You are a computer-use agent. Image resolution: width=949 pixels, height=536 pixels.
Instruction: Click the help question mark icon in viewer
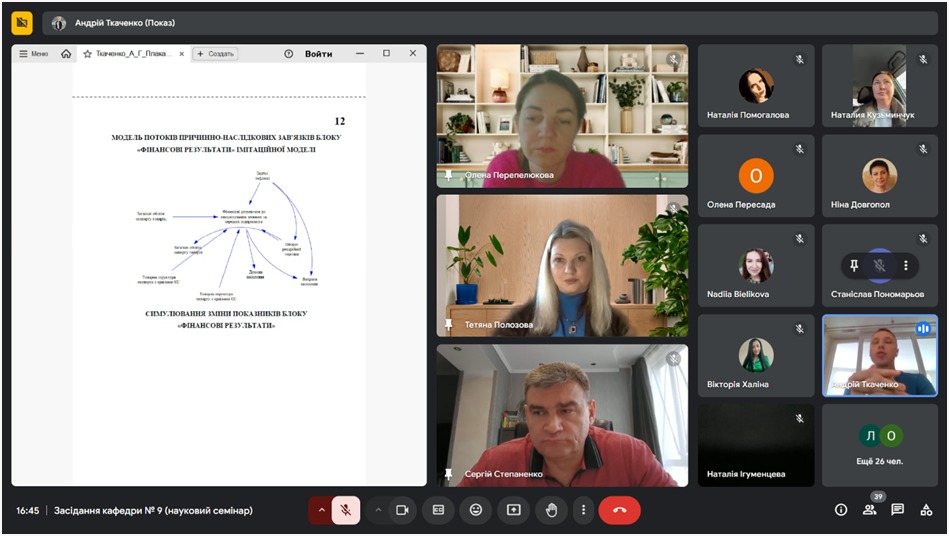[289, 54]
